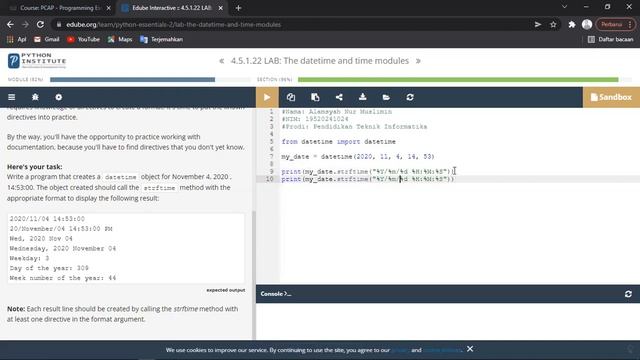The height and width of the screenshot is (360, 640).
Task: Open the YouTube bookmark
Action: pyautogui.click(x=83, y=39)
